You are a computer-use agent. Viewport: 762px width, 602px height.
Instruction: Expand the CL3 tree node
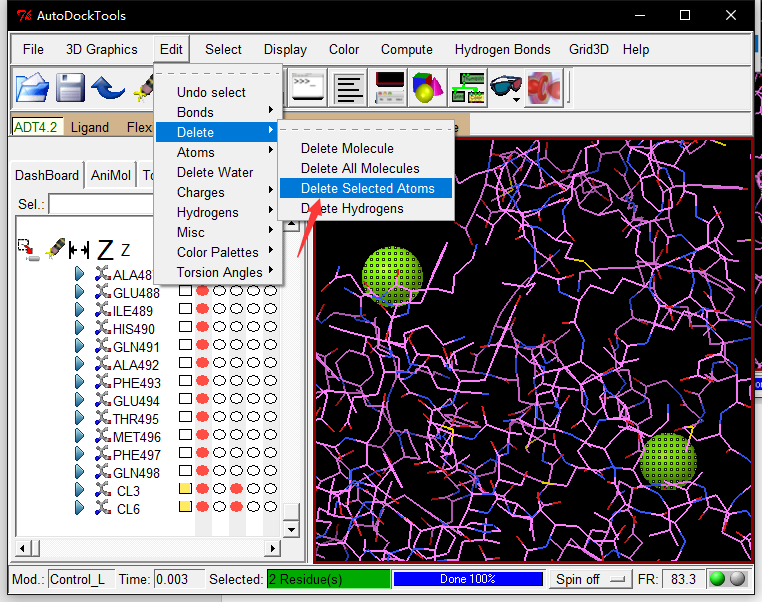(79, 489)
